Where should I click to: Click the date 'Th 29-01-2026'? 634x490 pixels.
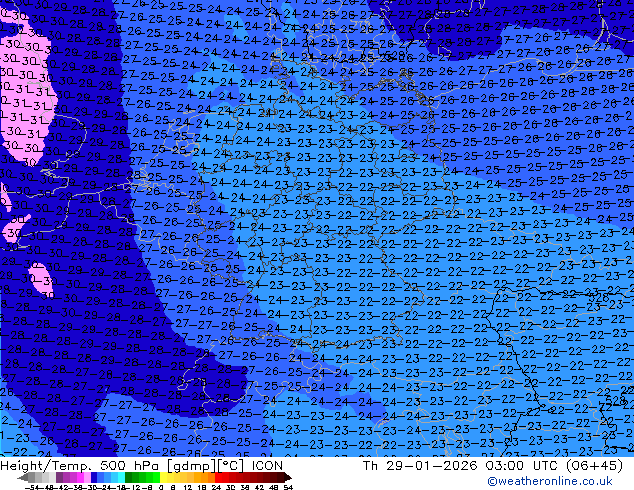click(420, 466)
